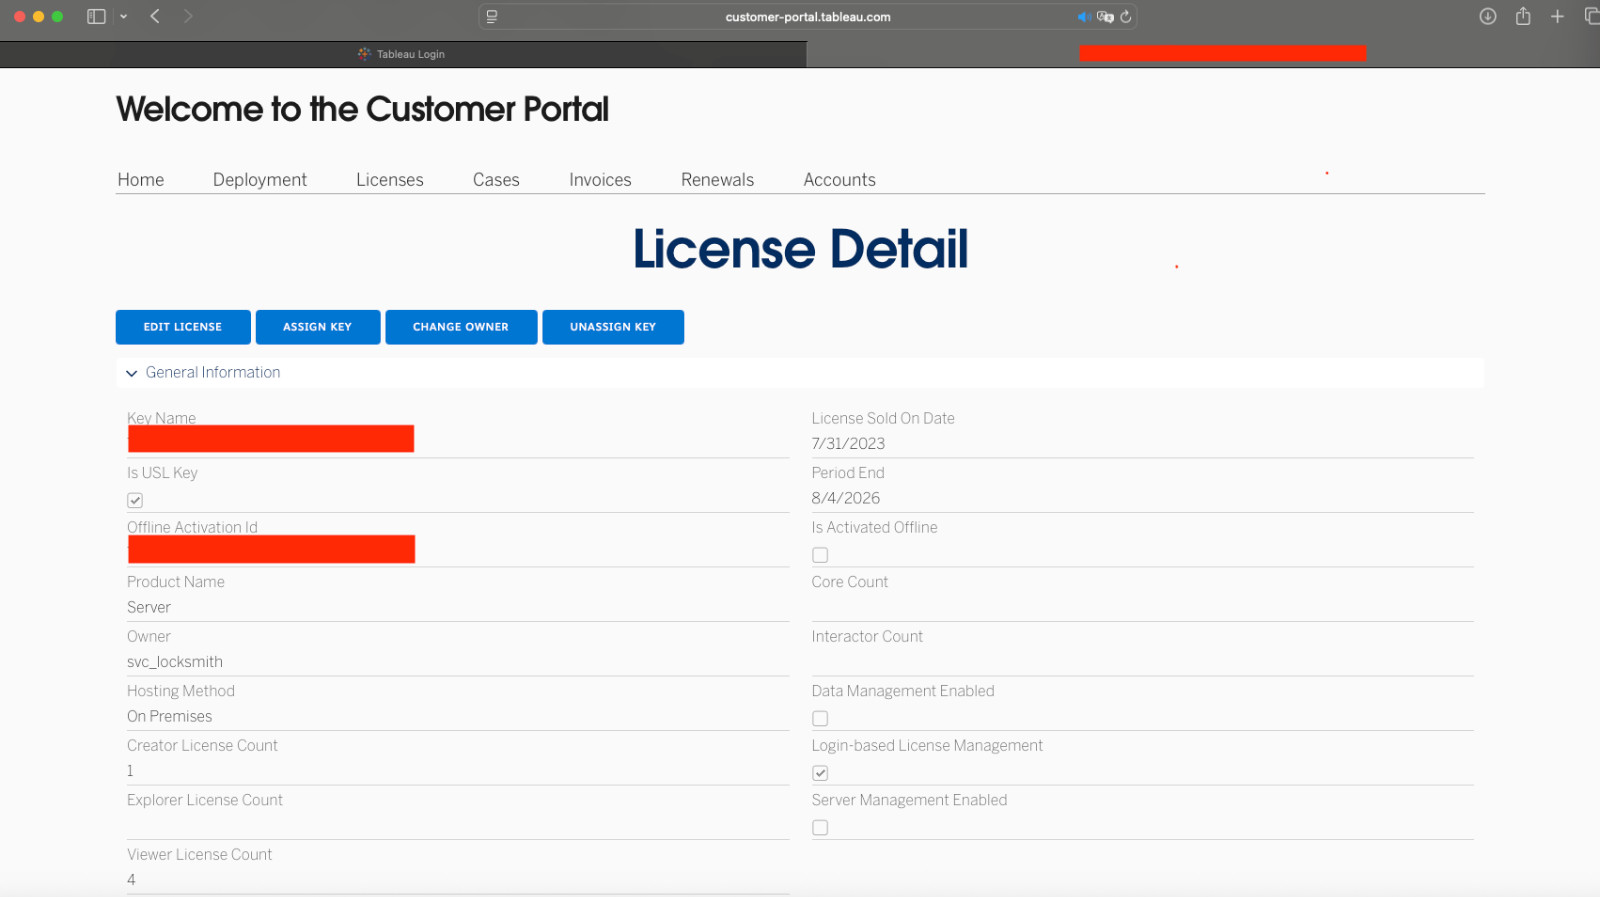Click the Explorer License Count label
Screen dimensions: 1600x897
coord(205,800)
